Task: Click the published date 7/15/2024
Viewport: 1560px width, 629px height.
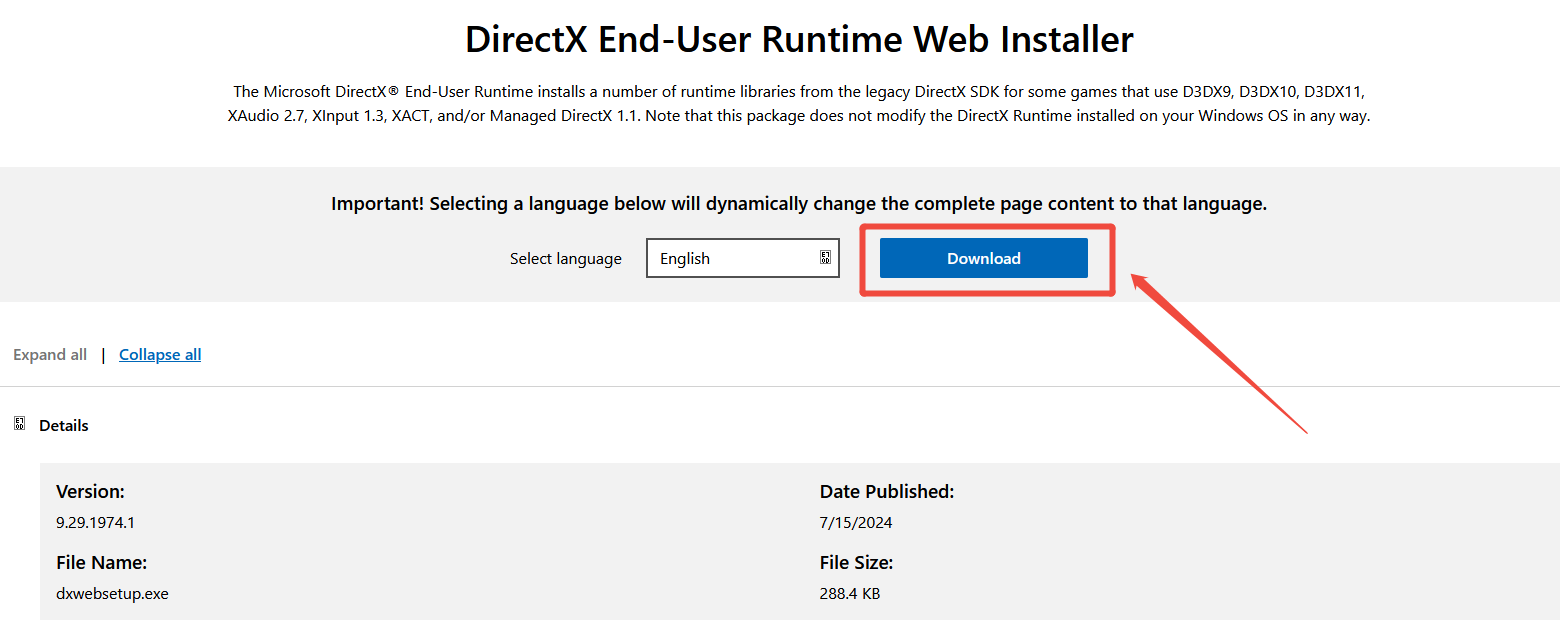Action: (856, 522)
